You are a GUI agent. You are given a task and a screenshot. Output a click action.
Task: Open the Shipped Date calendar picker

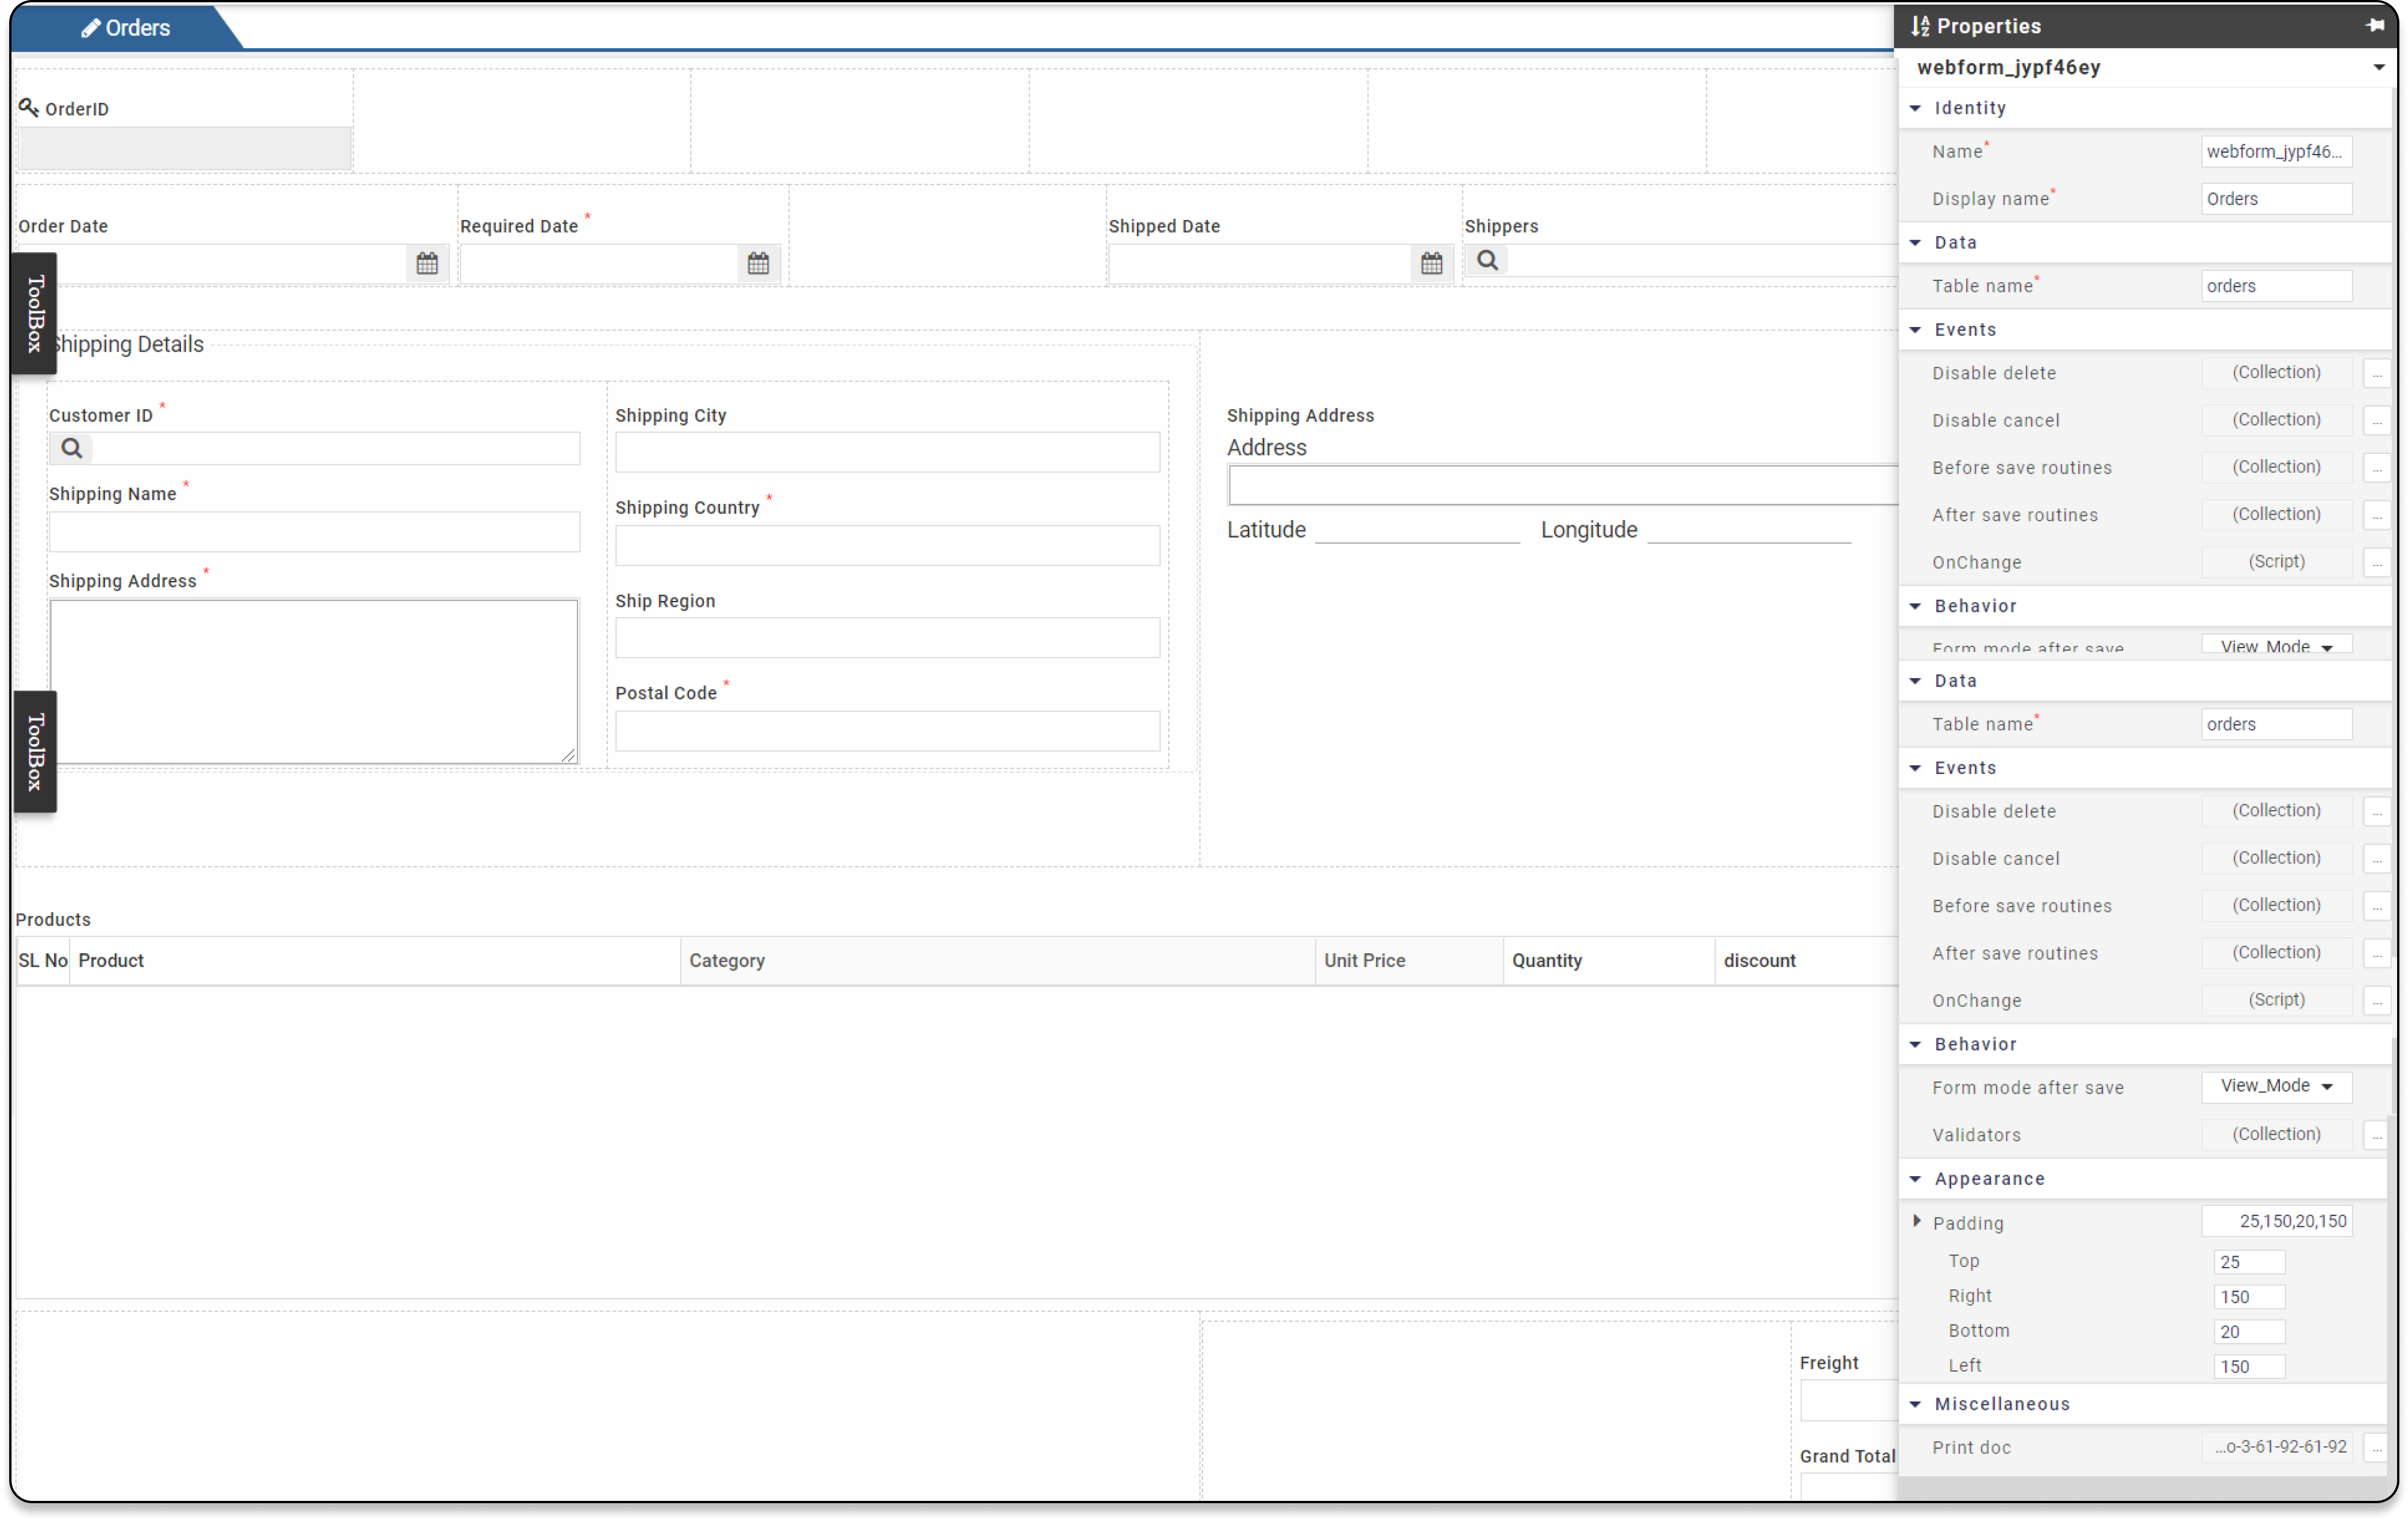(x=1431, y=263)
